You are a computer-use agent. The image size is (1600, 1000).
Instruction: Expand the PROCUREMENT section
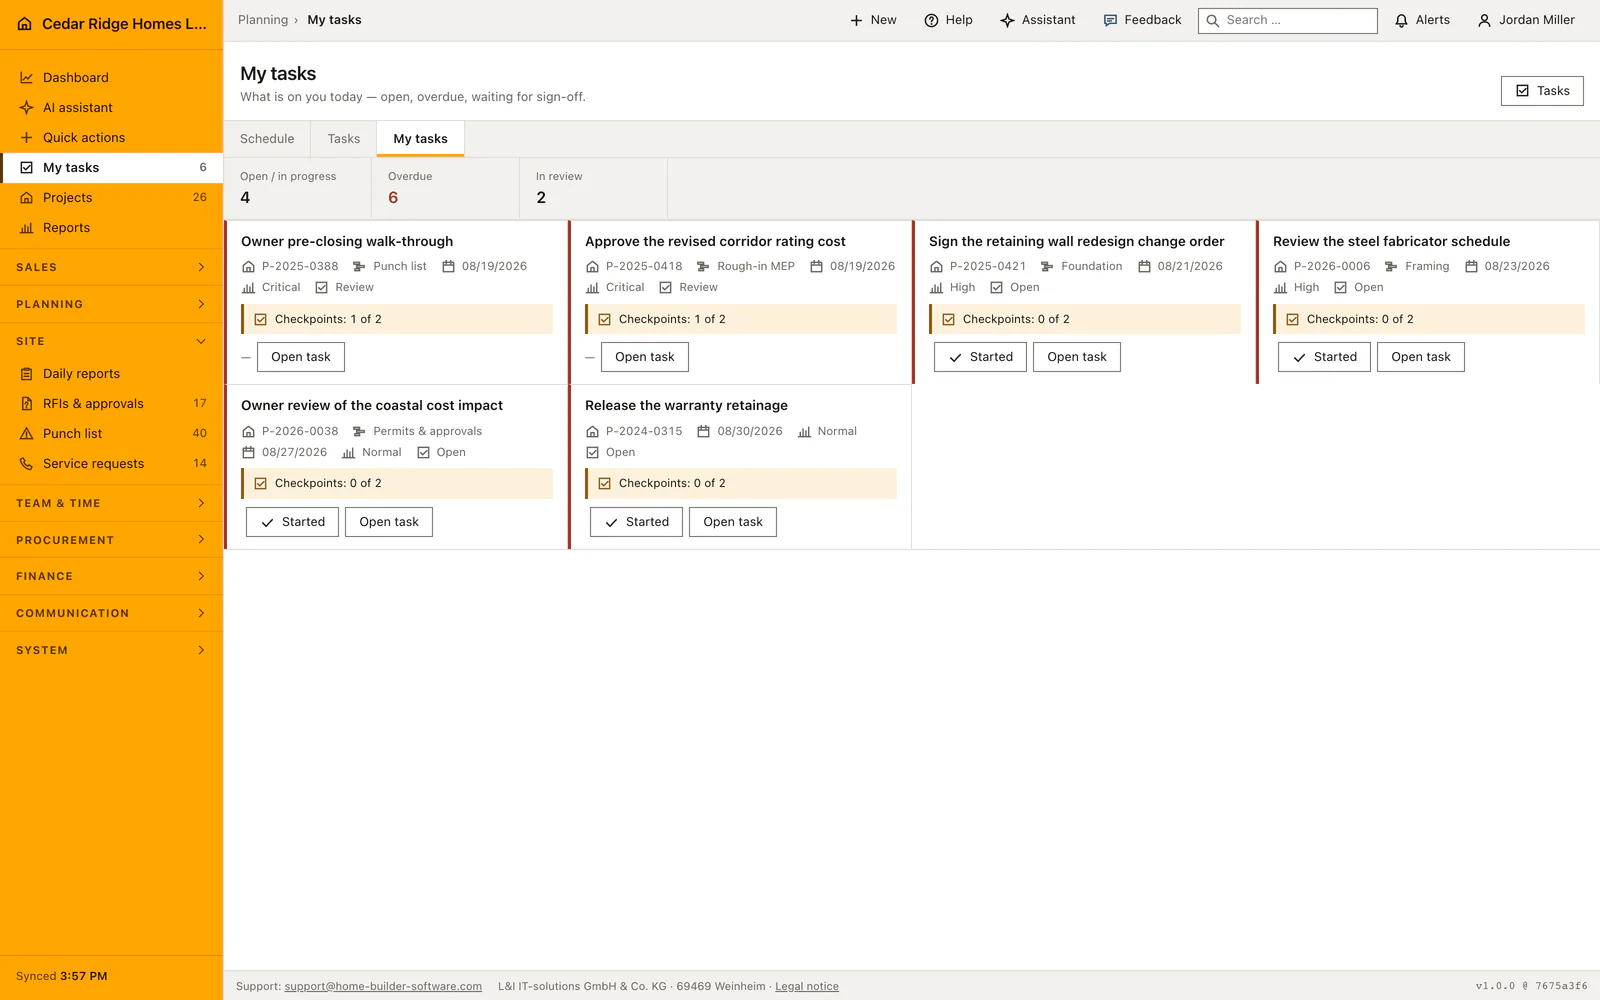(111, 540)
